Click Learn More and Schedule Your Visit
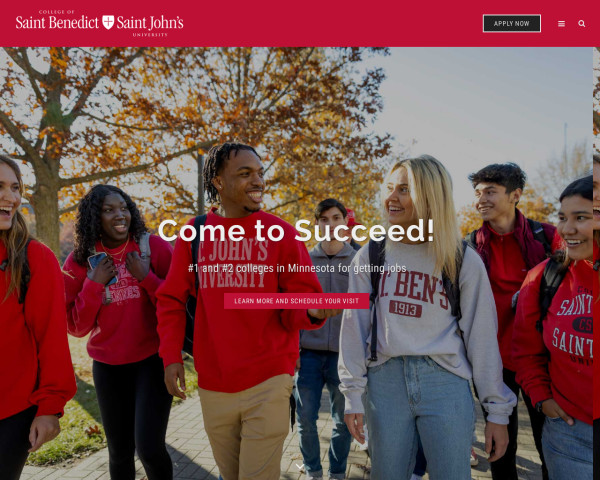 (297, 301)
